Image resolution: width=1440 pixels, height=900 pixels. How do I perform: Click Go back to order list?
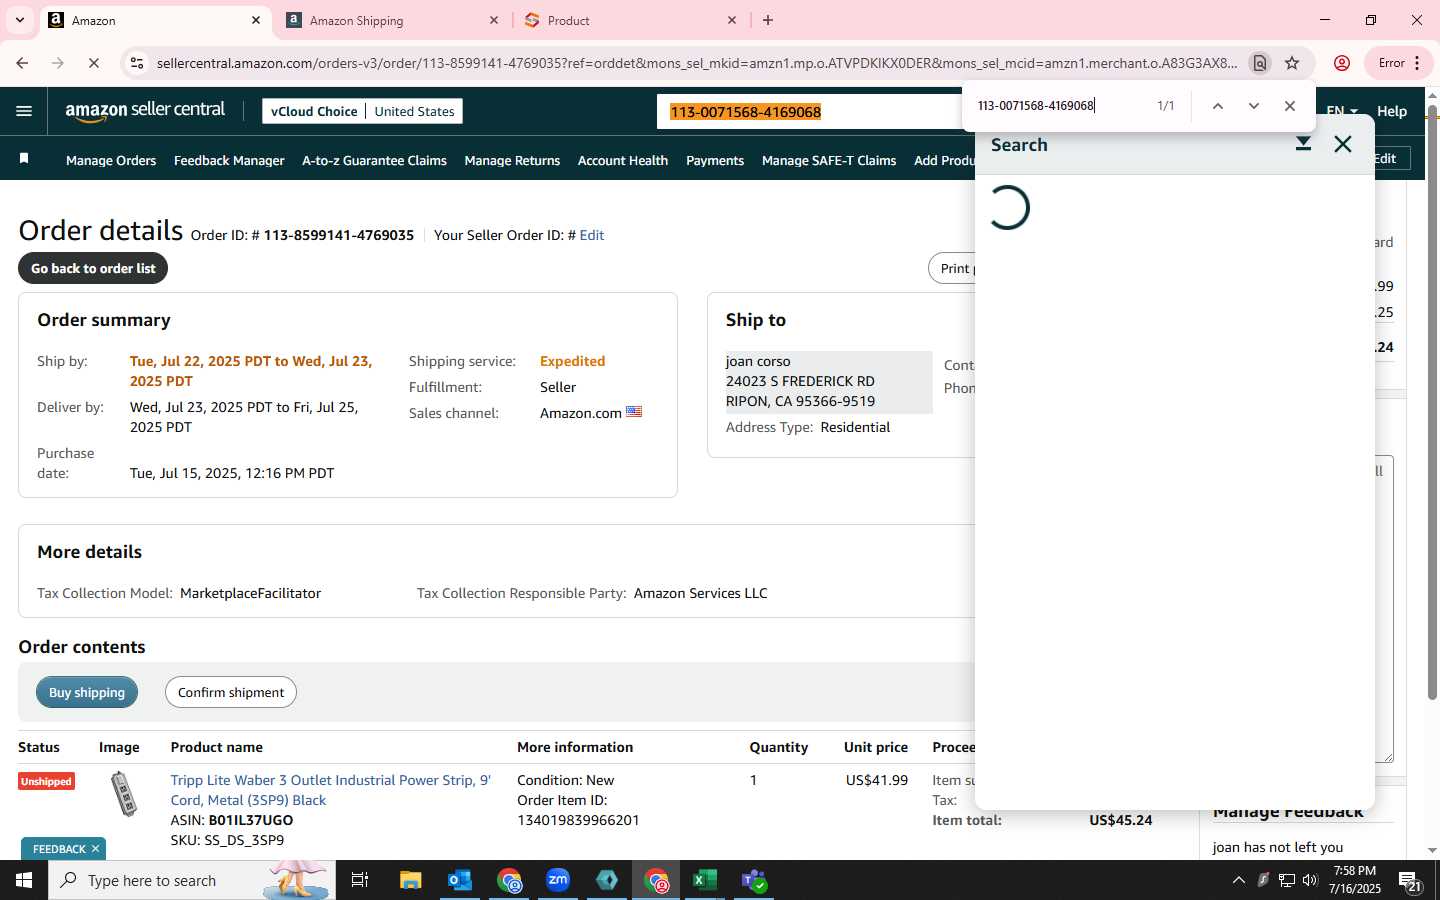tap(93, 268)
